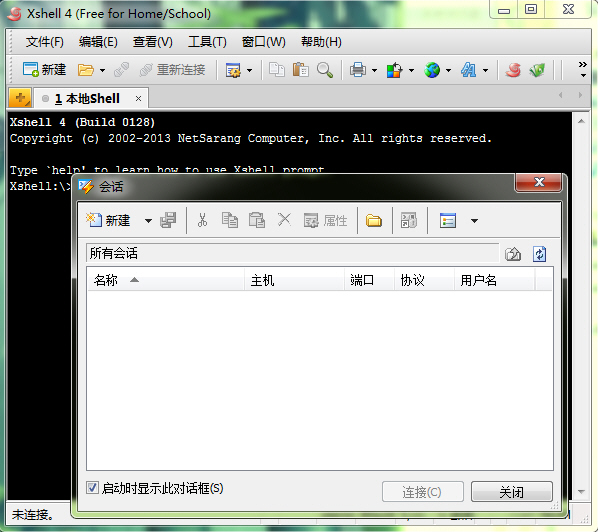Open the 工具(T) menu
Screen dimensions: 598x532
pos(207,42)
